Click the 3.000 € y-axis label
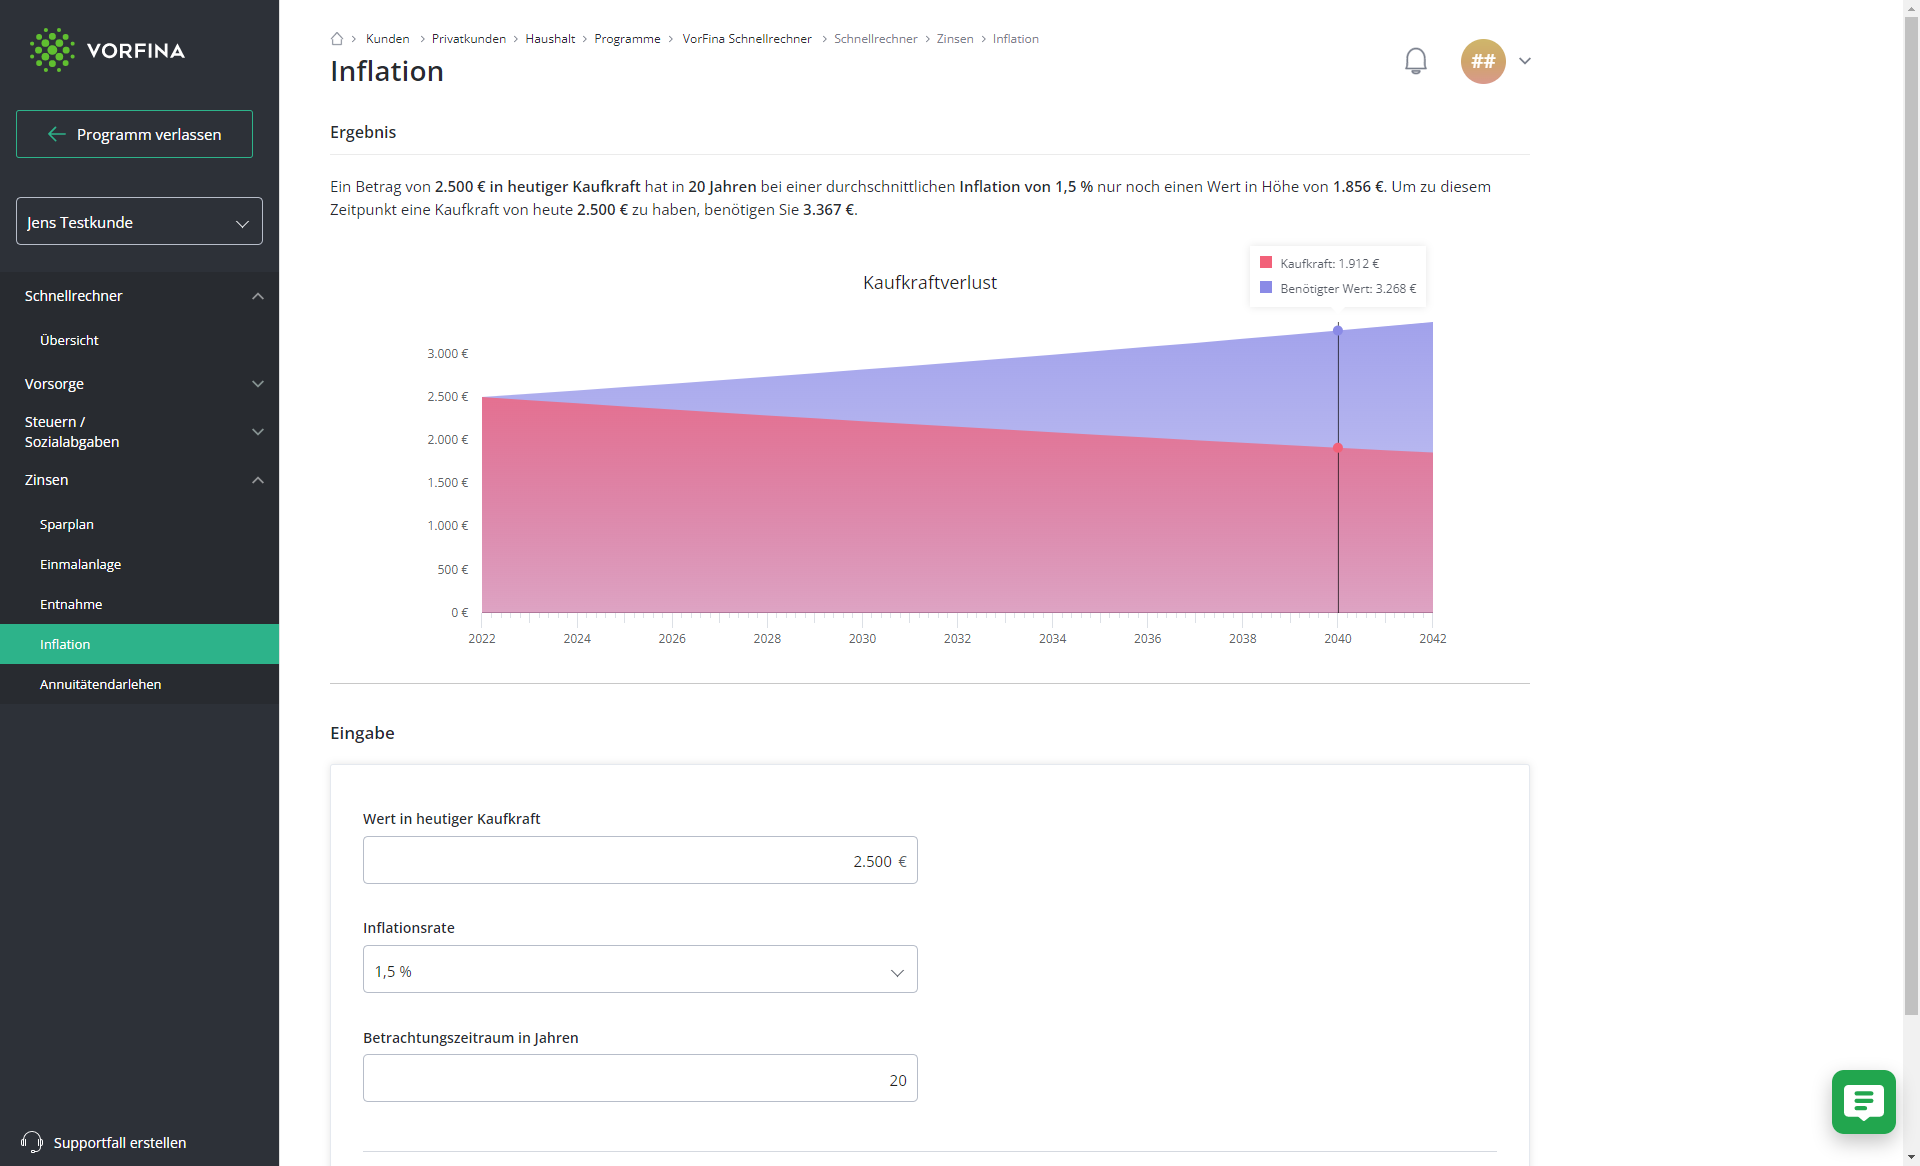 click(447, 354)
